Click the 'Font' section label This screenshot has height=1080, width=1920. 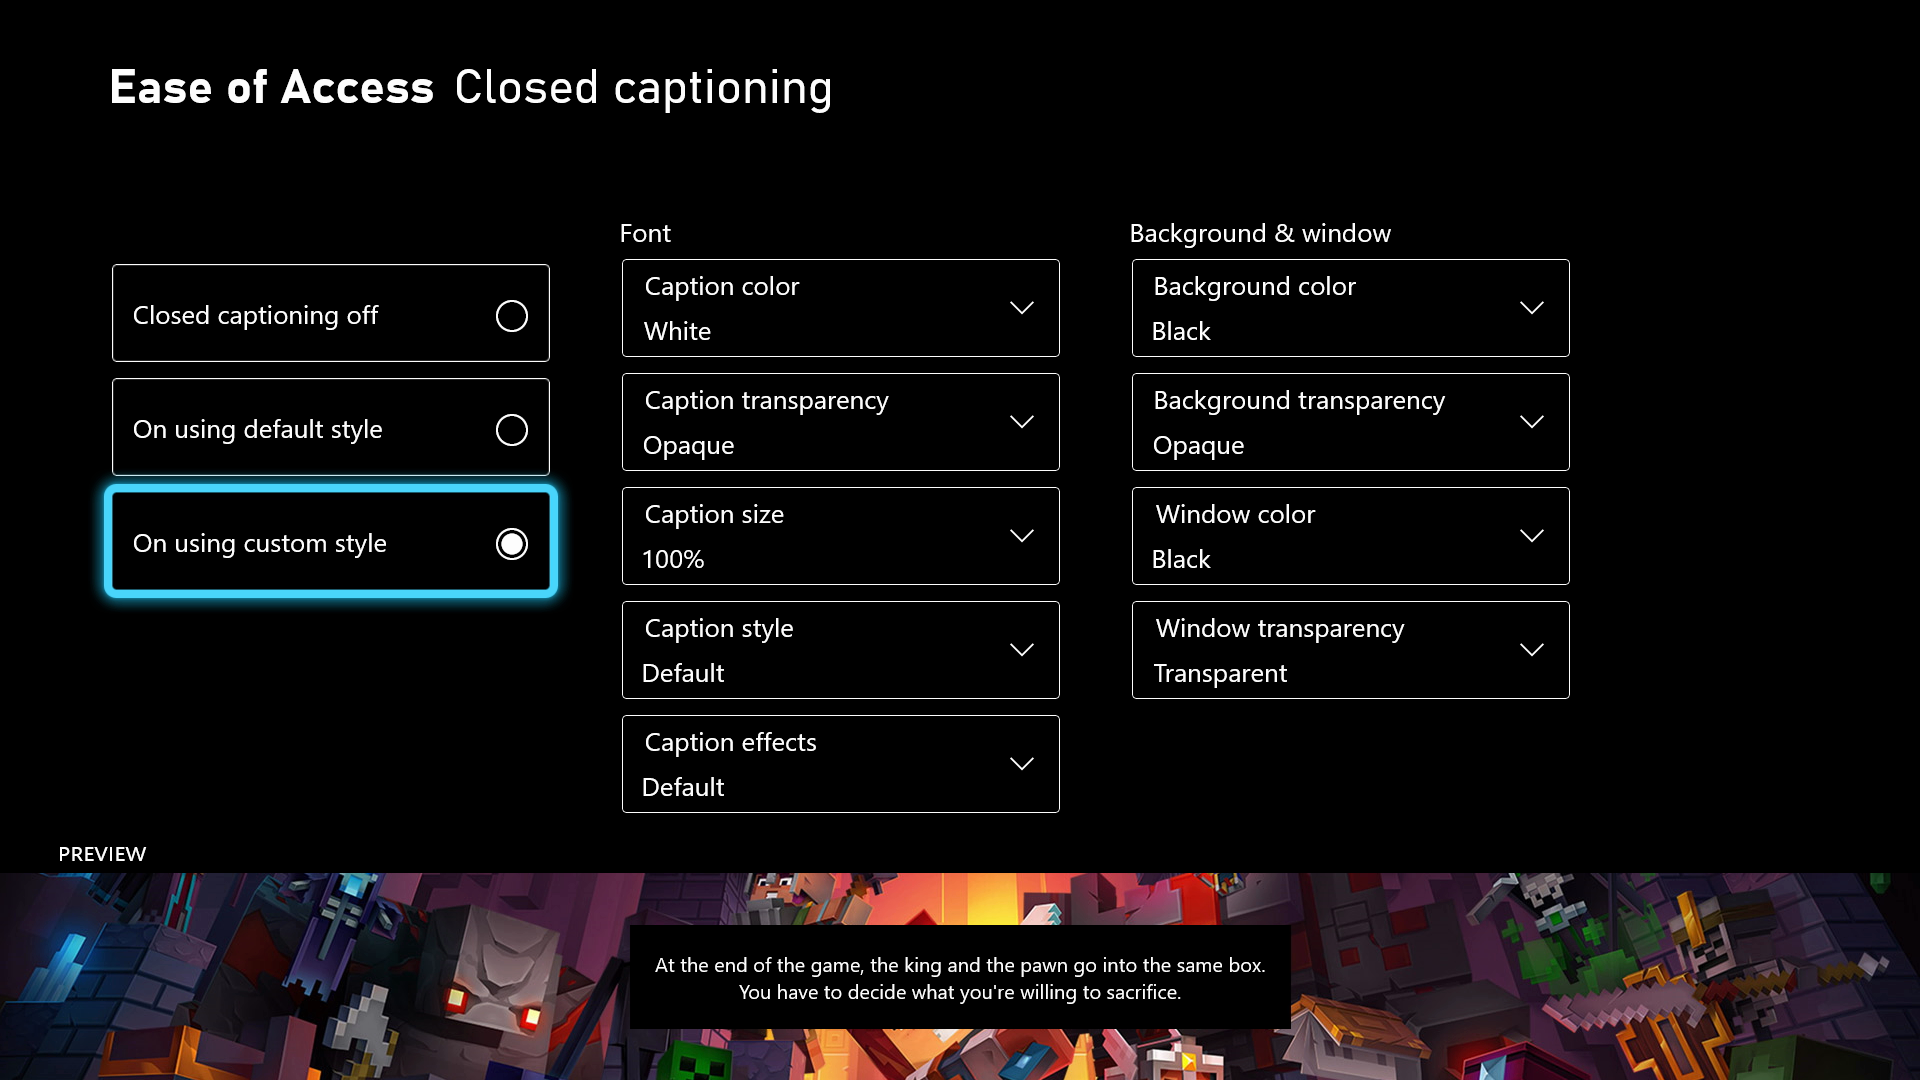coord(645,232)
